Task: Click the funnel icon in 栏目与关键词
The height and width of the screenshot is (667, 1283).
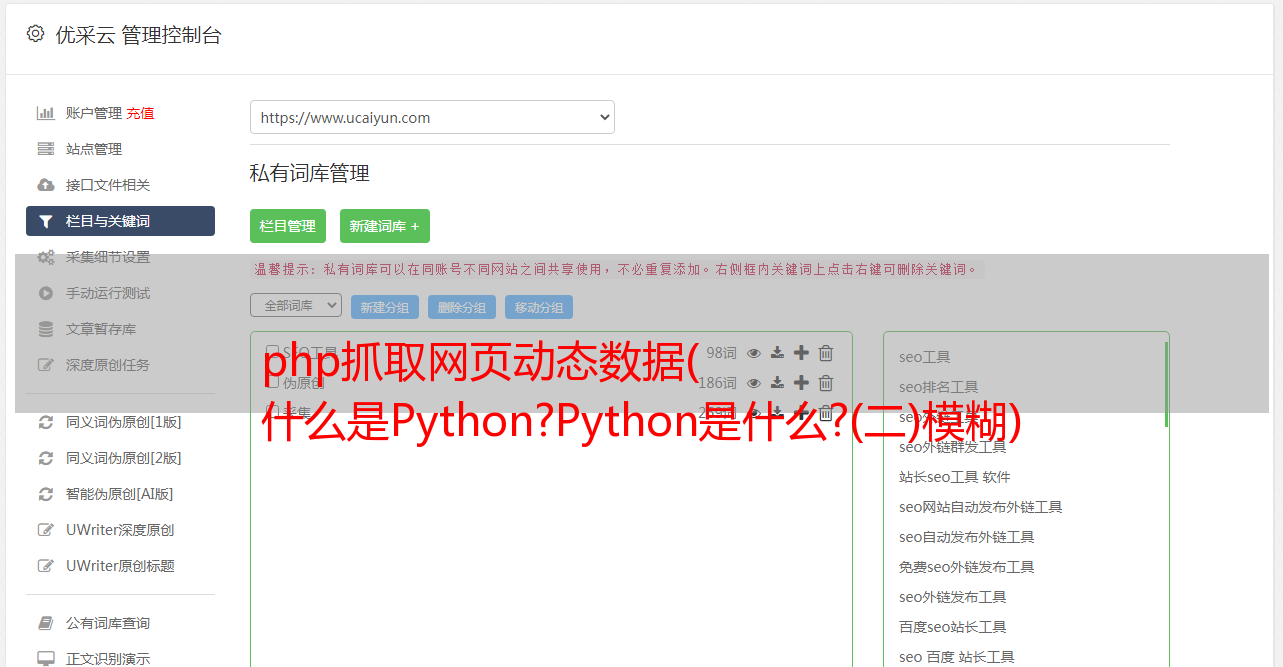Action: pyautogui.click(x=46, y=221)
